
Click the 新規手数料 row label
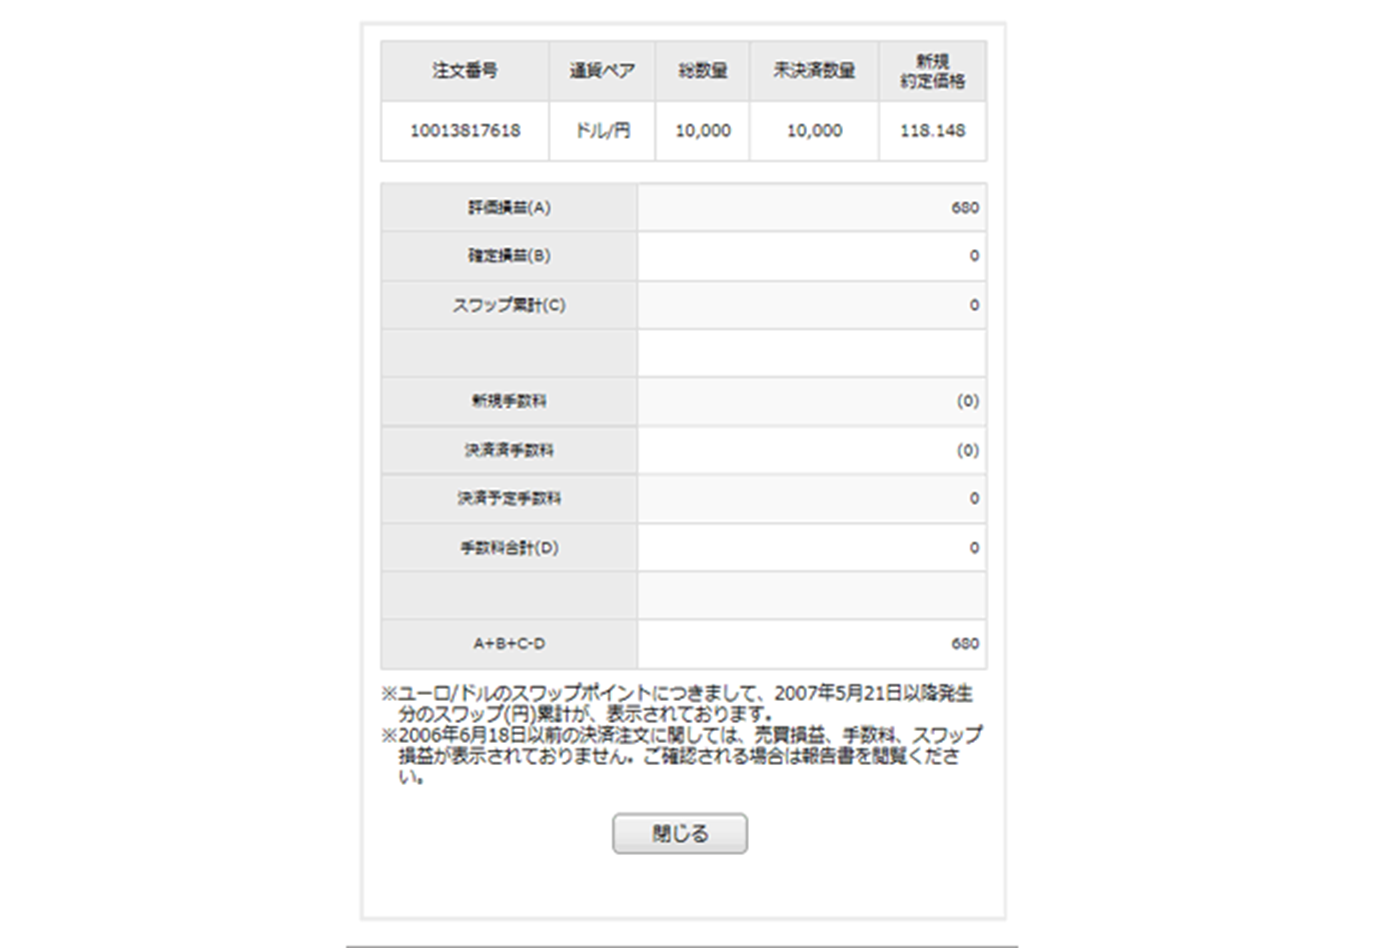tap(507, 401)
